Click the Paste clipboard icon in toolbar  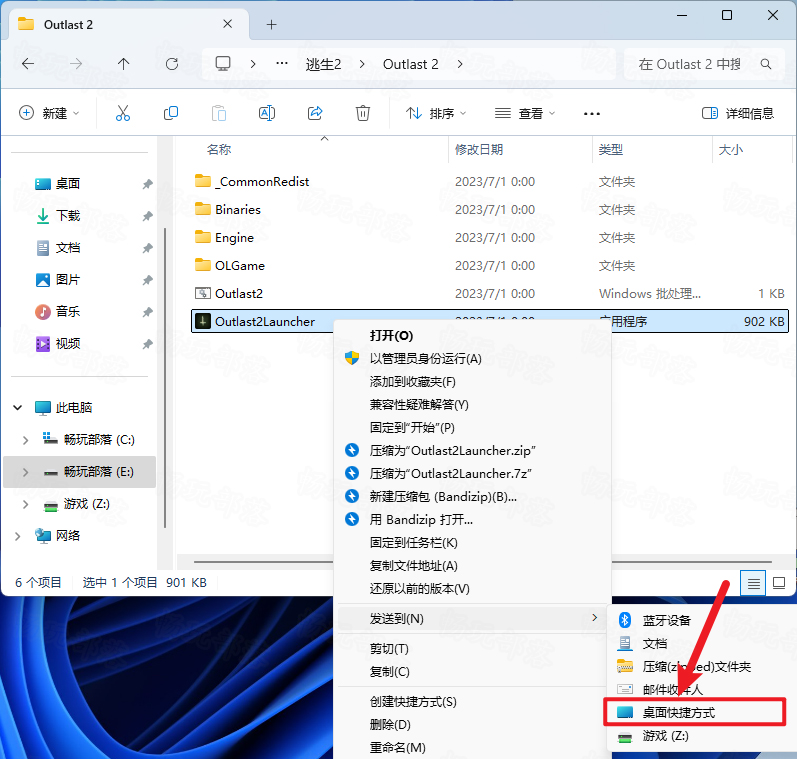point(219,113)
